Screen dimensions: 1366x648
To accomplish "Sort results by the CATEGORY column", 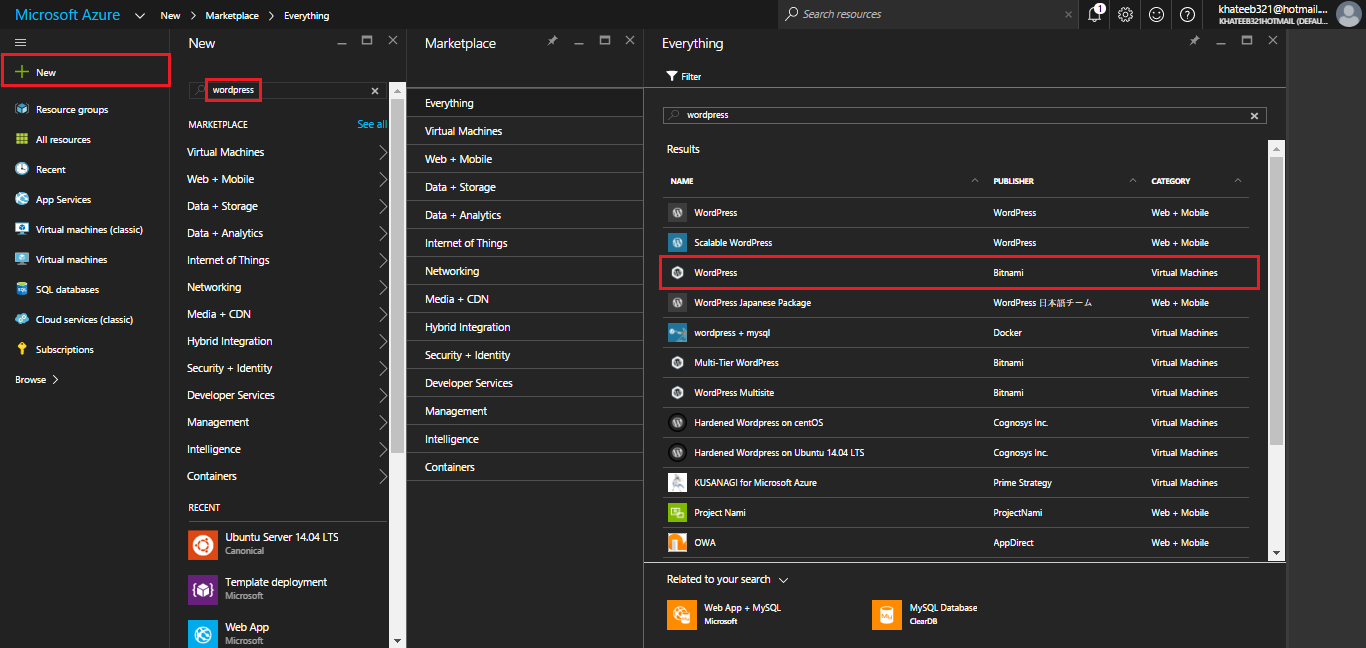I will pos(1171,181).
